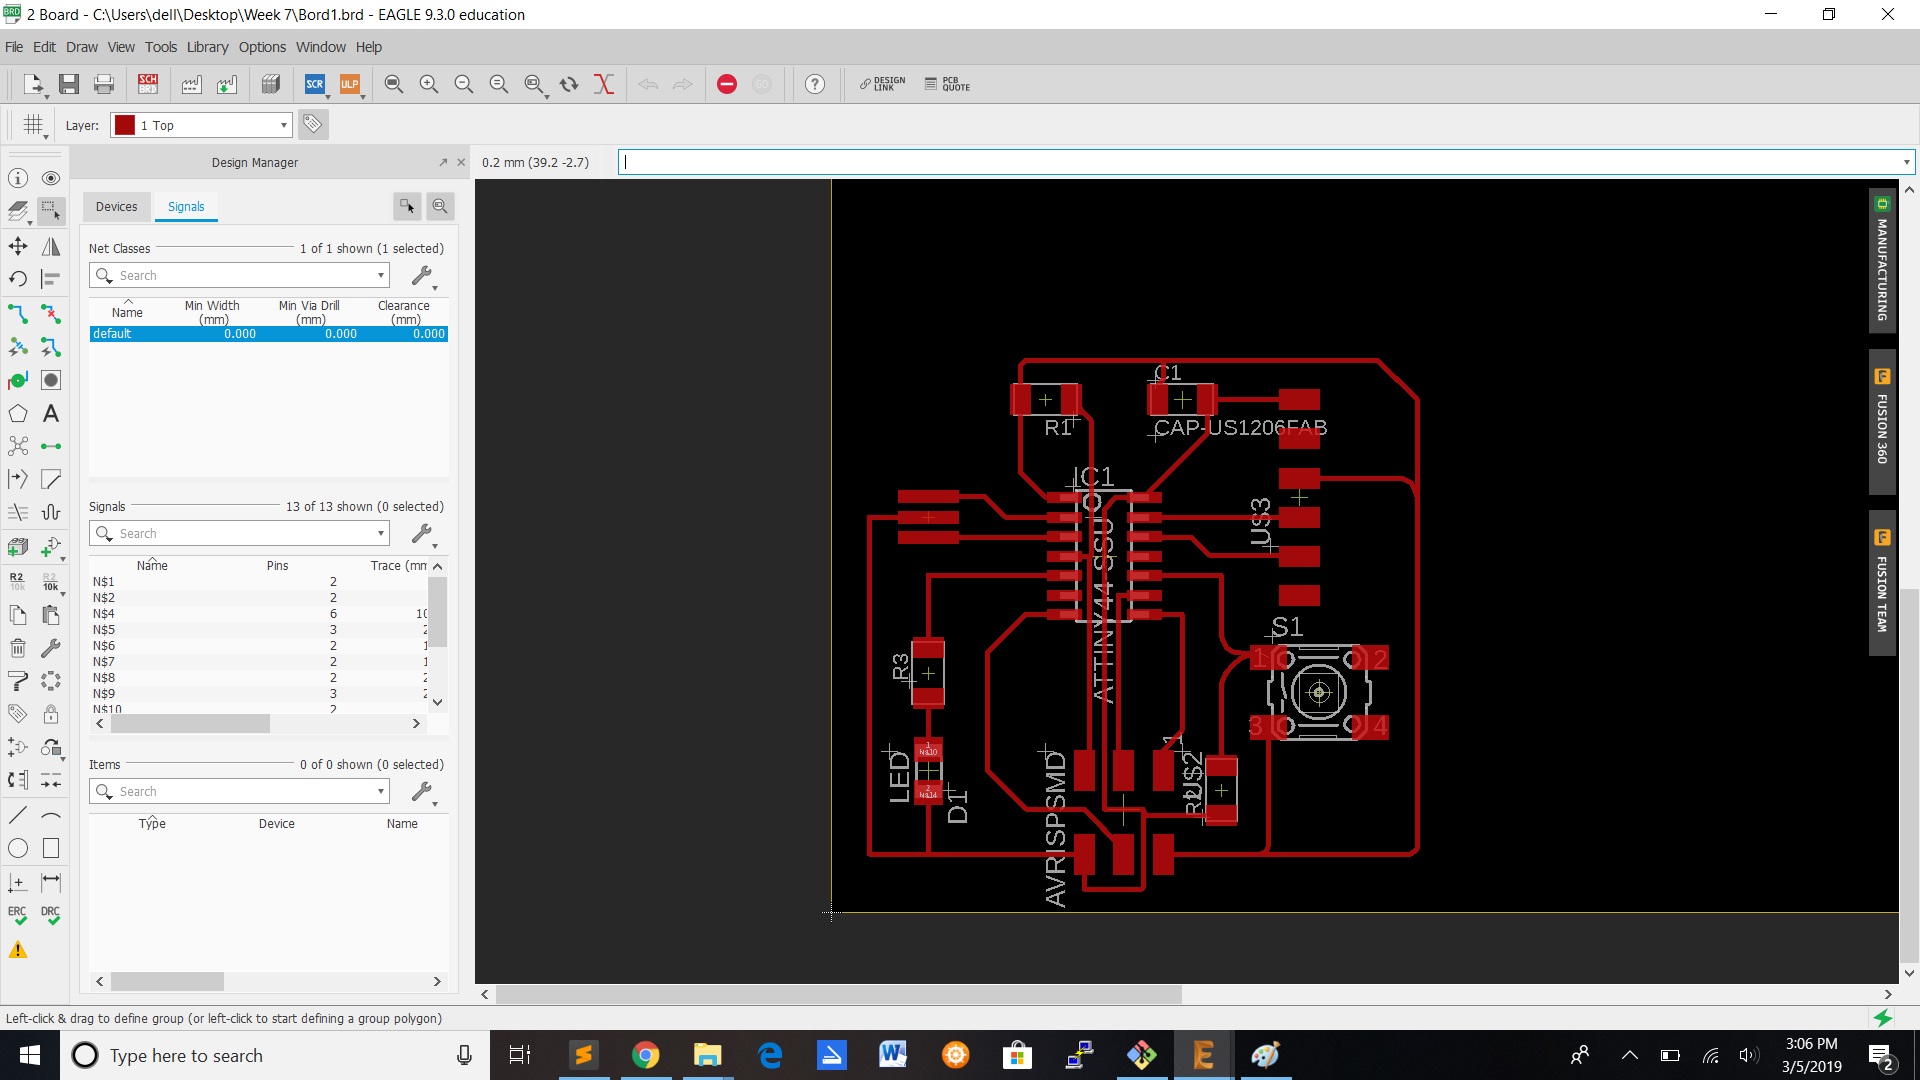Screen dimensions: 1920x1080
Task: Run the Design Rule Check (DRC)
Action: [51, 911]
